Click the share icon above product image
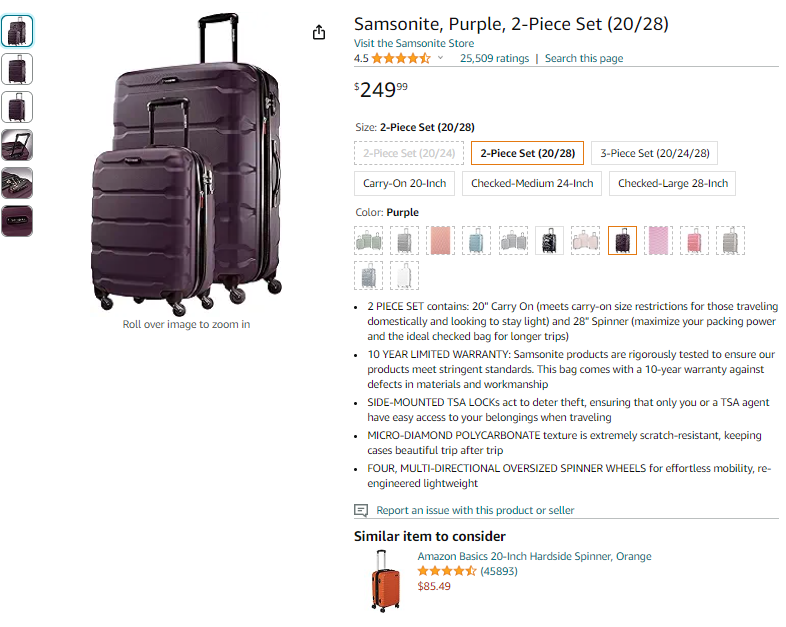Image resolution: width=786 pixels, height=627 pixels. [319, 33]
